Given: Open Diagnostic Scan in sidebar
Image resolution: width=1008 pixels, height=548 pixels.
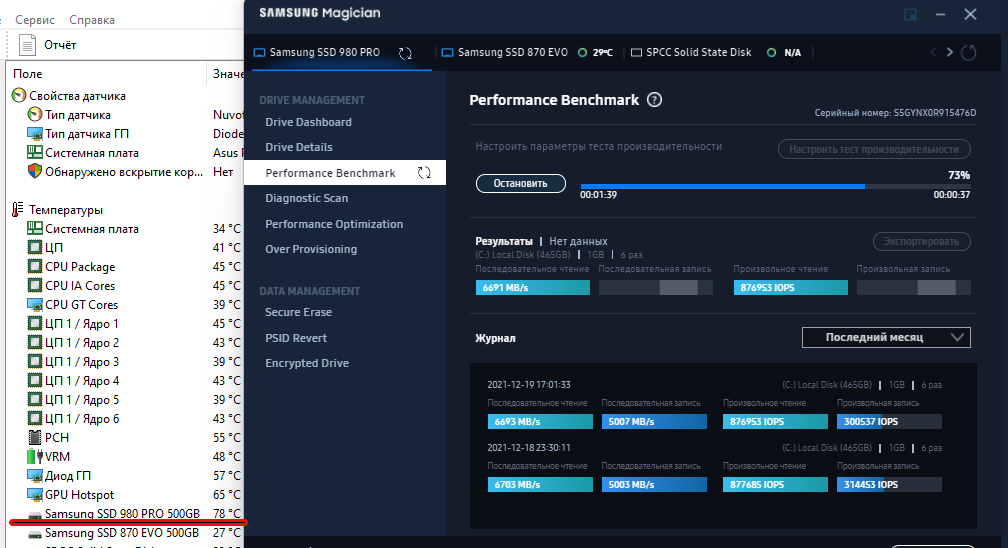Looking at the screenshot, I should pos(307,198).
